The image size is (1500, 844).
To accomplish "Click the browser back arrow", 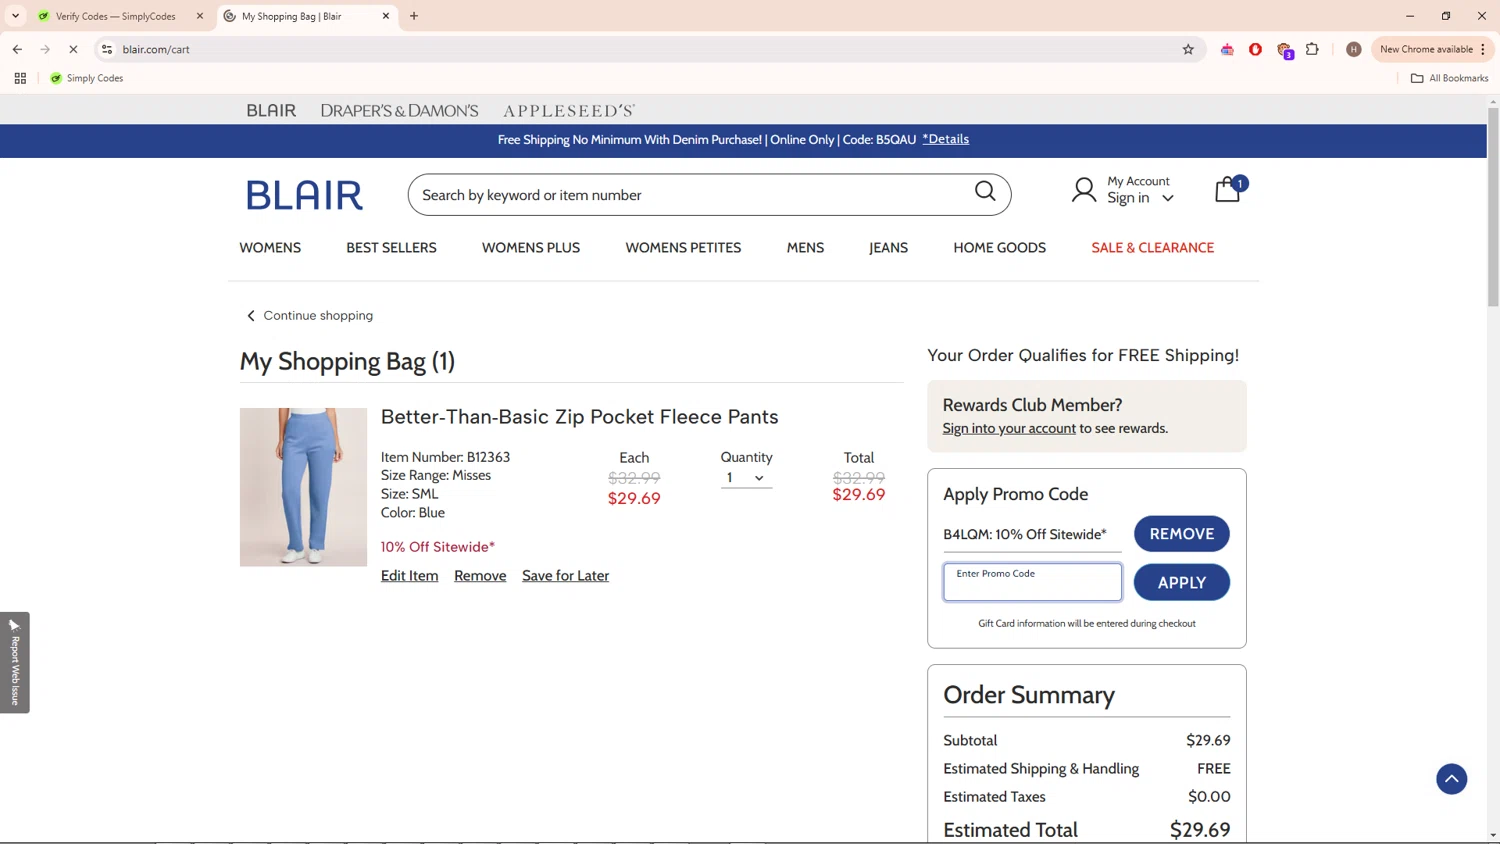I will [17, 49].
